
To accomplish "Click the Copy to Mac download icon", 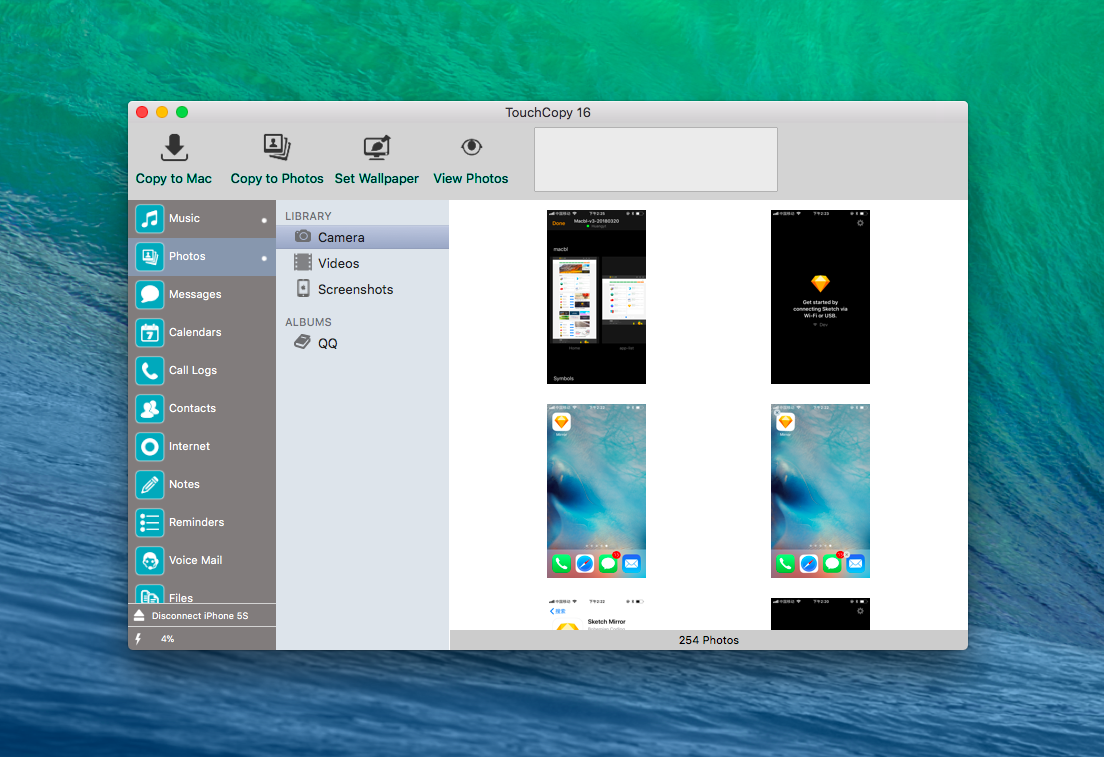I will point(174,147).
